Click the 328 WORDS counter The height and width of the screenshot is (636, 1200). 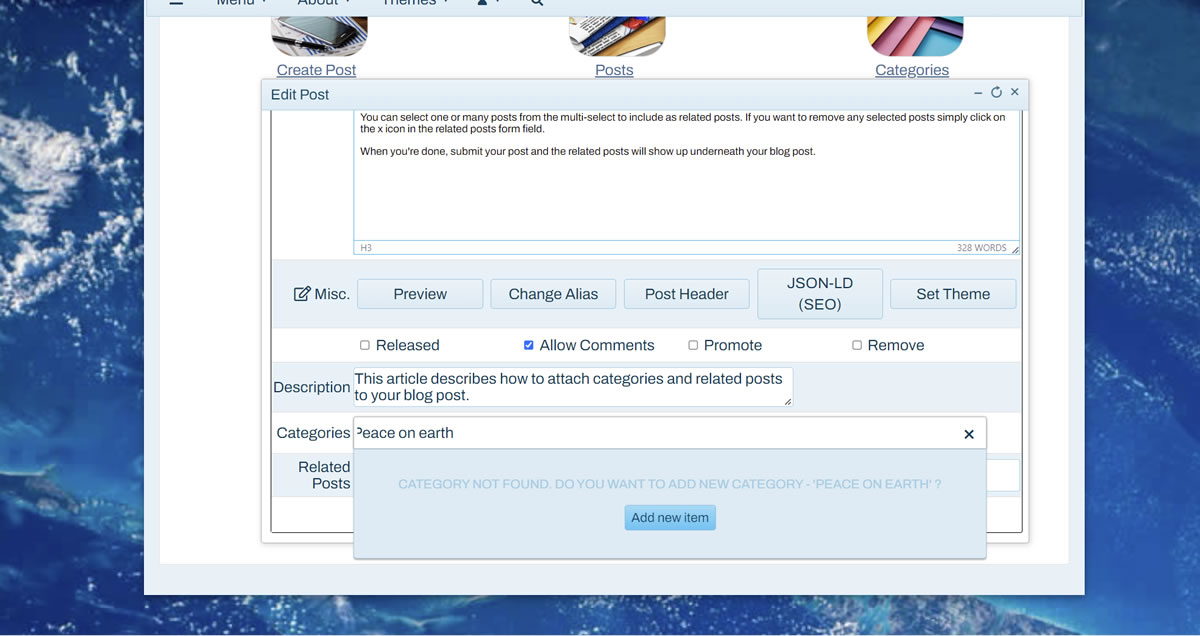point(981,247)
